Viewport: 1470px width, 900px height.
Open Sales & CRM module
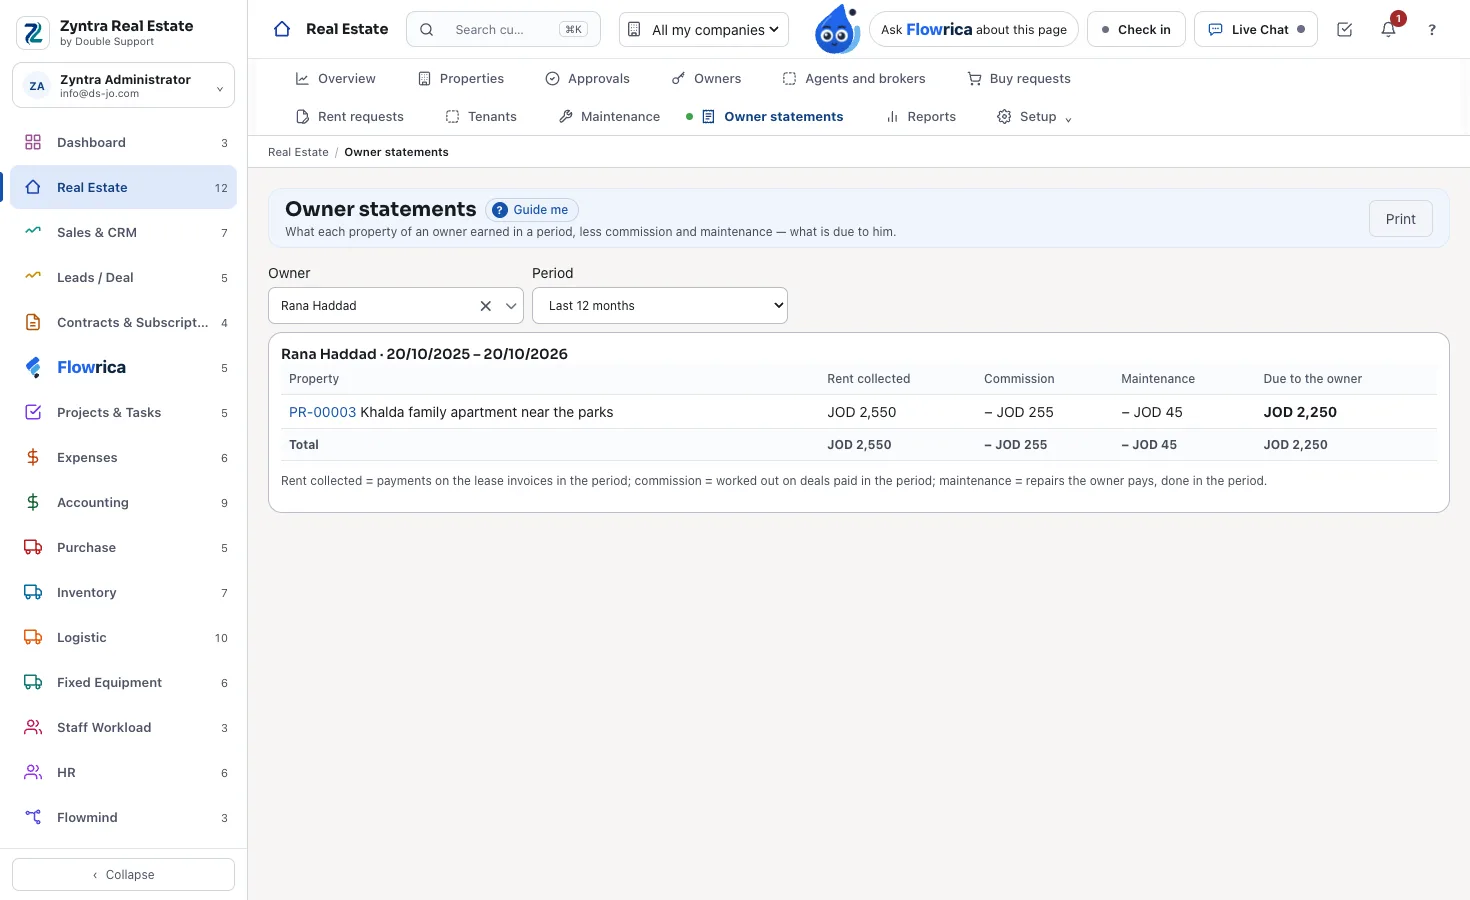coord(124,232)
